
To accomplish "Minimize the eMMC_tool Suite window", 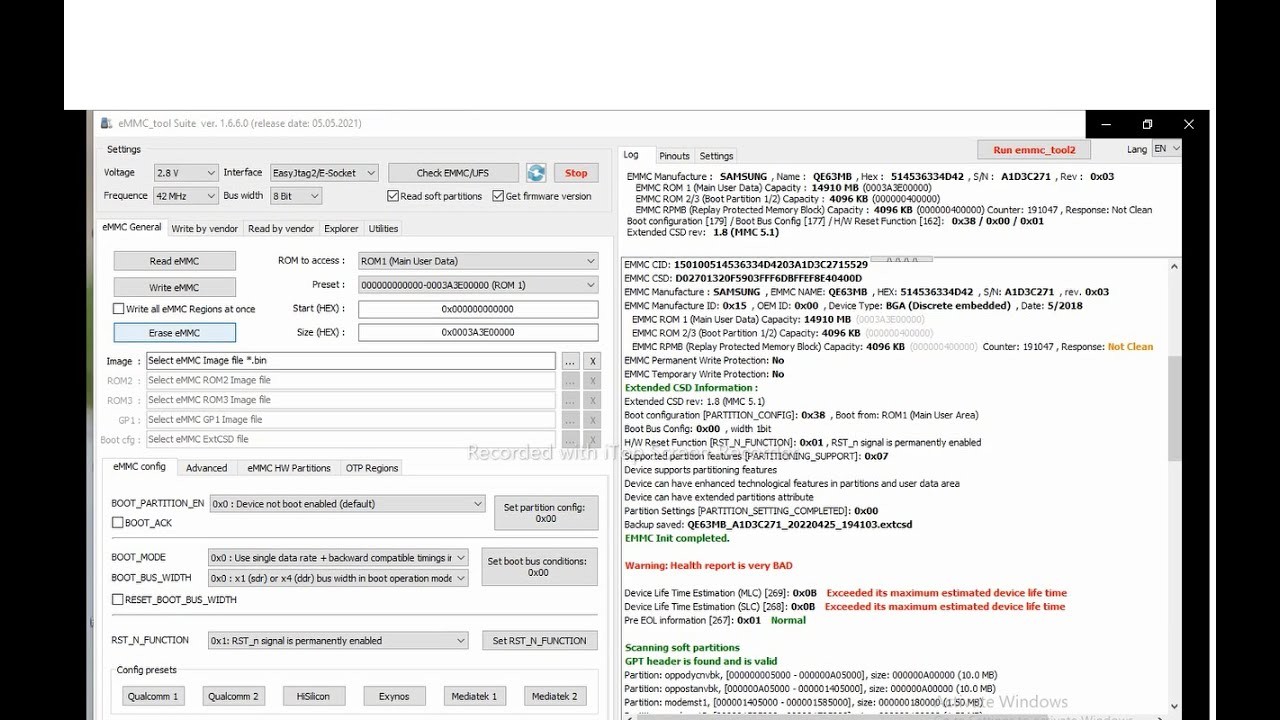I will (x=1106, y=124).
